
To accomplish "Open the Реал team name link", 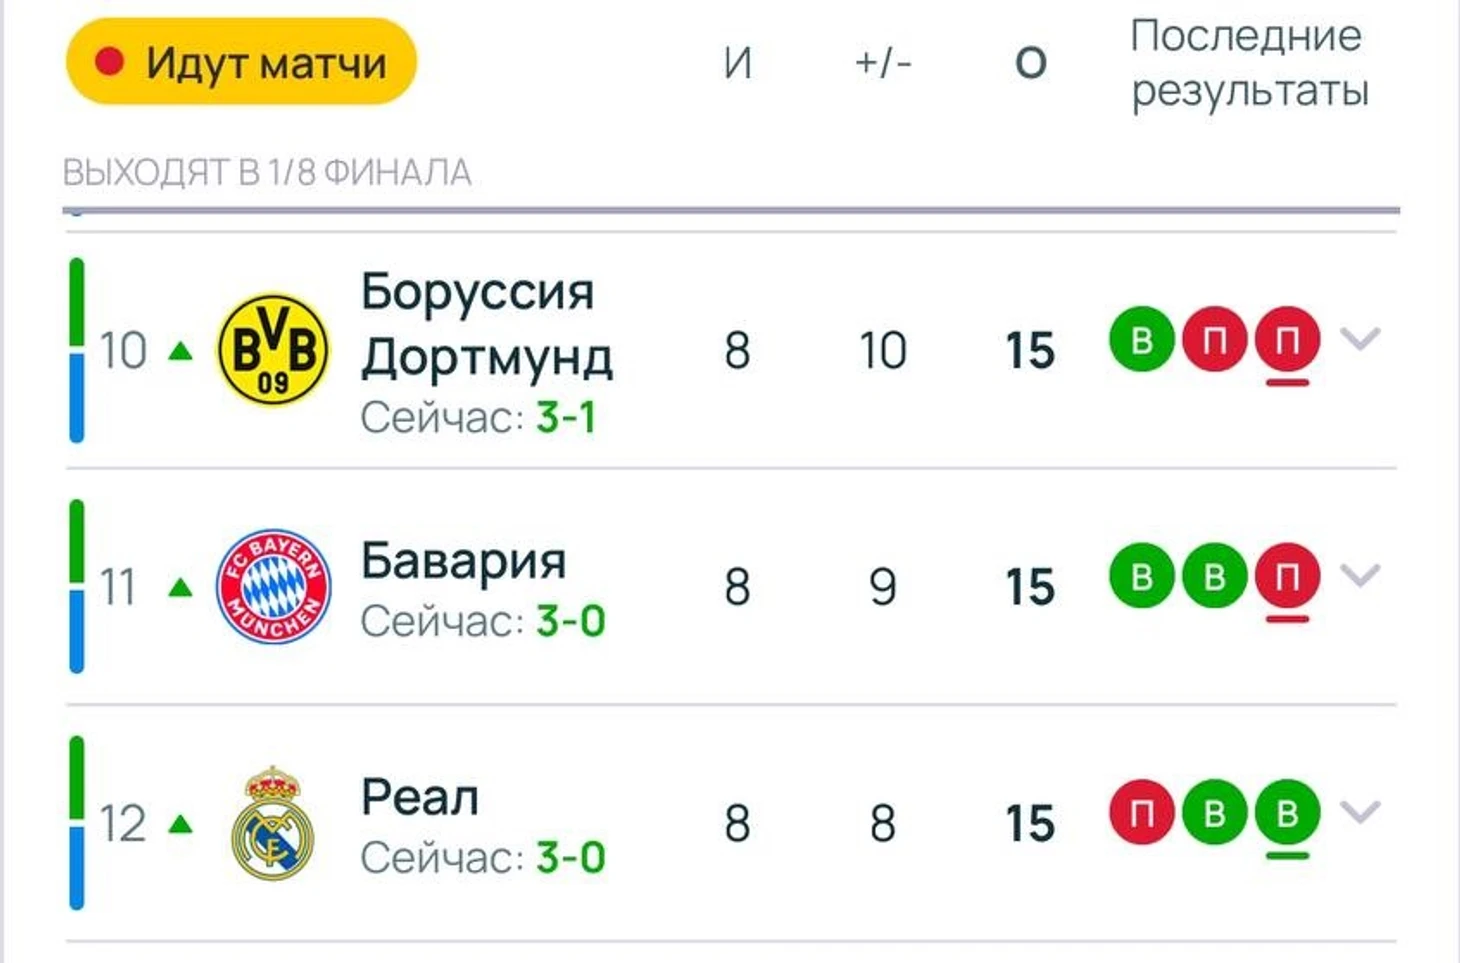I will (x=420, y=797).
